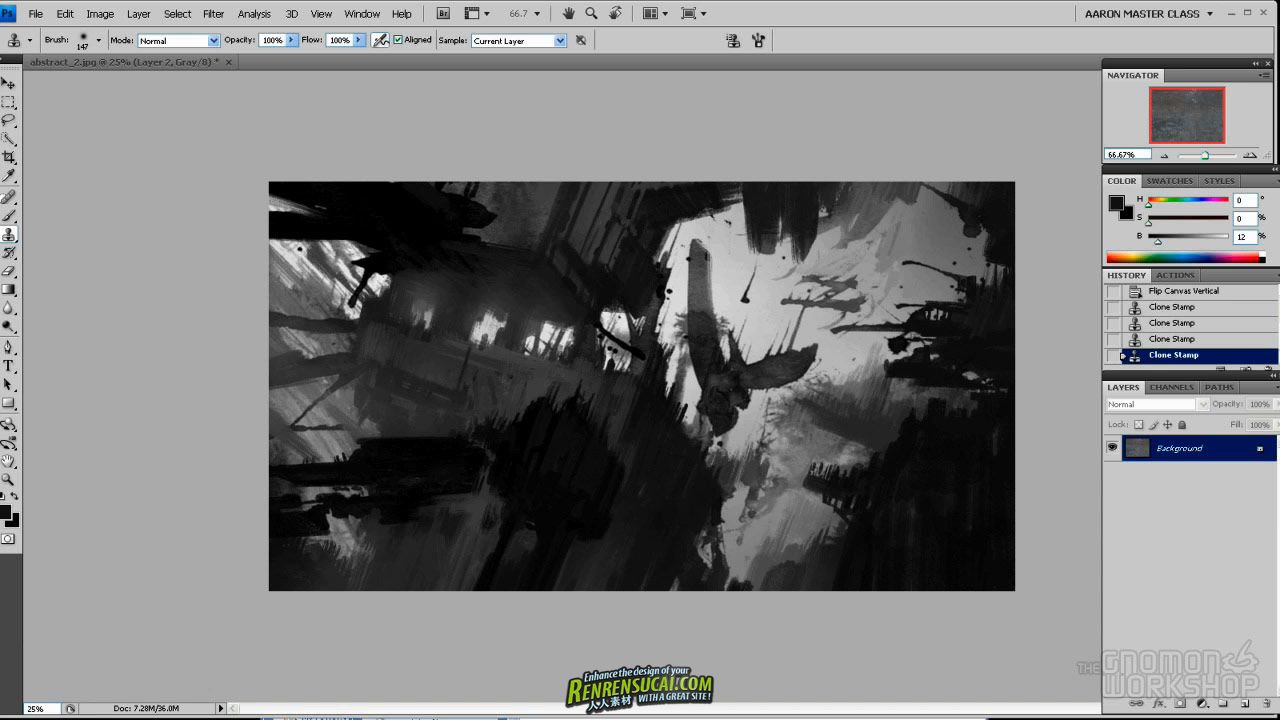The width and height of the screenshot is (1280, 720).
Task: Open the Clone Source panel icon
Action: click(733, 40)
